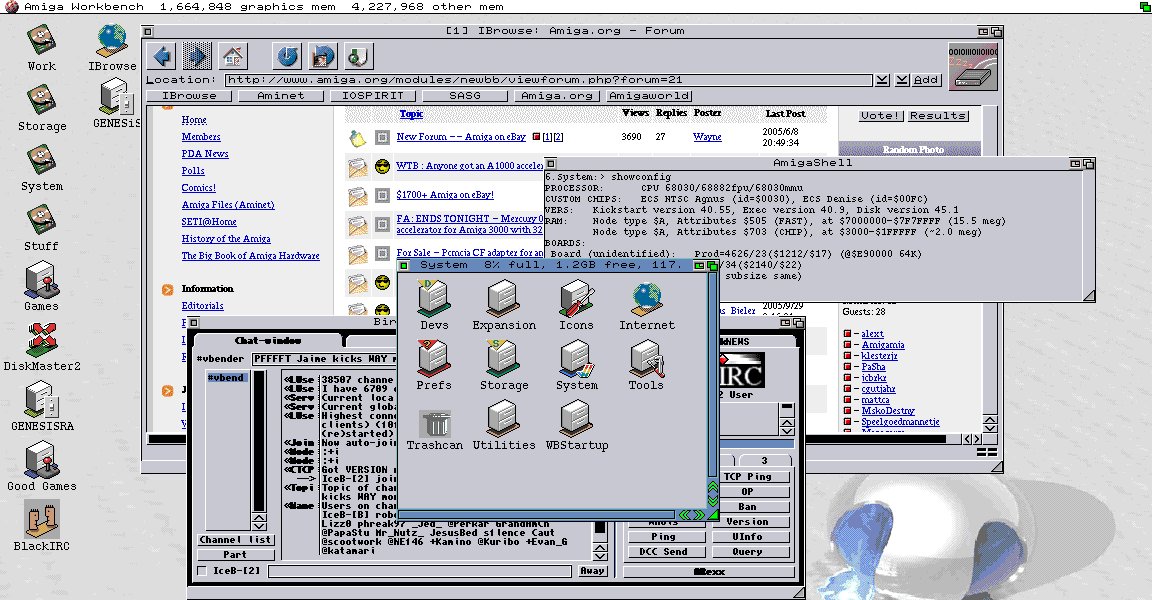Open the Devs drawer in System window
1152x600 pixels.
point(434,306)
